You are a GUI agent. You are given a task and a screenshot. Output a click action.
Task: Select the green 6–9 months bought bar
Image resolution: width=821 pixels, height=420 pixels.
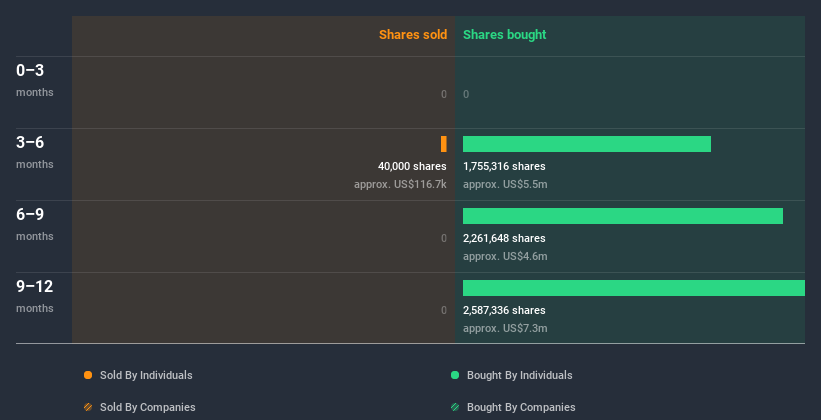coord(623,216)
